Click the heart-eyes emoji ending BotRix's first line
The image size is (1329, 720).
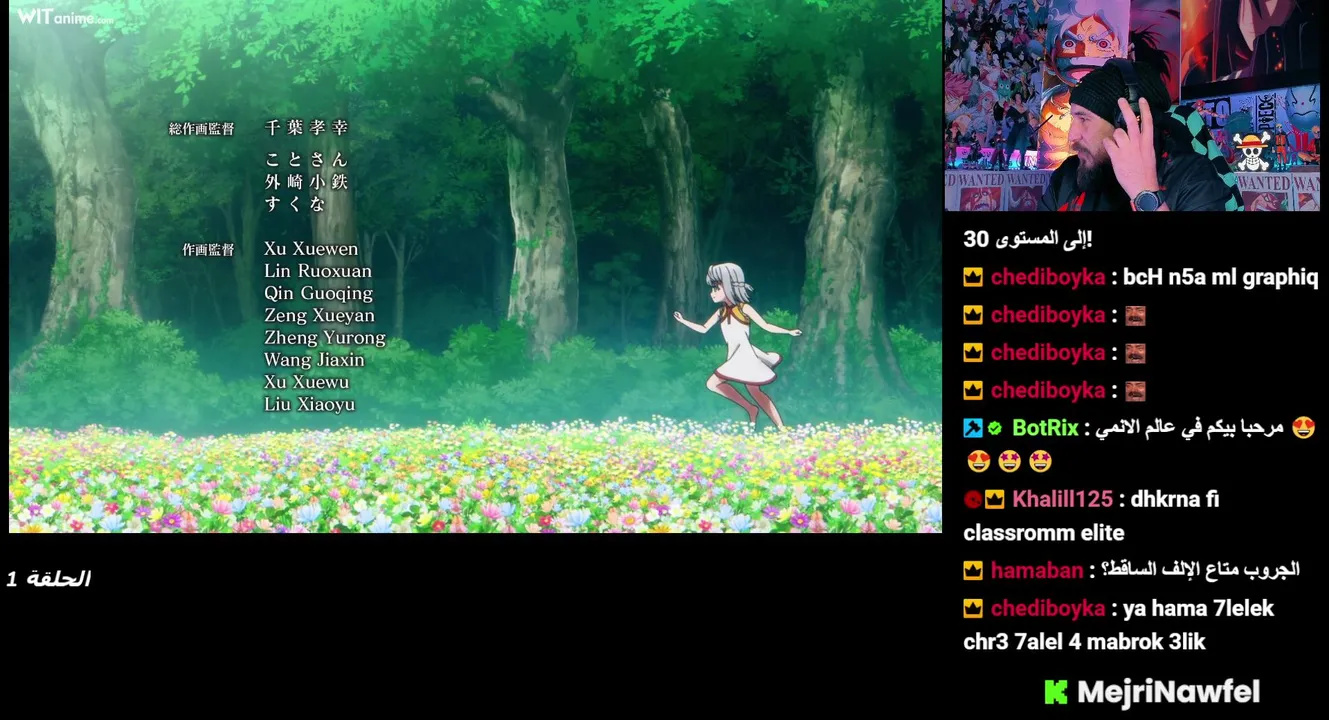point(1303,428)
